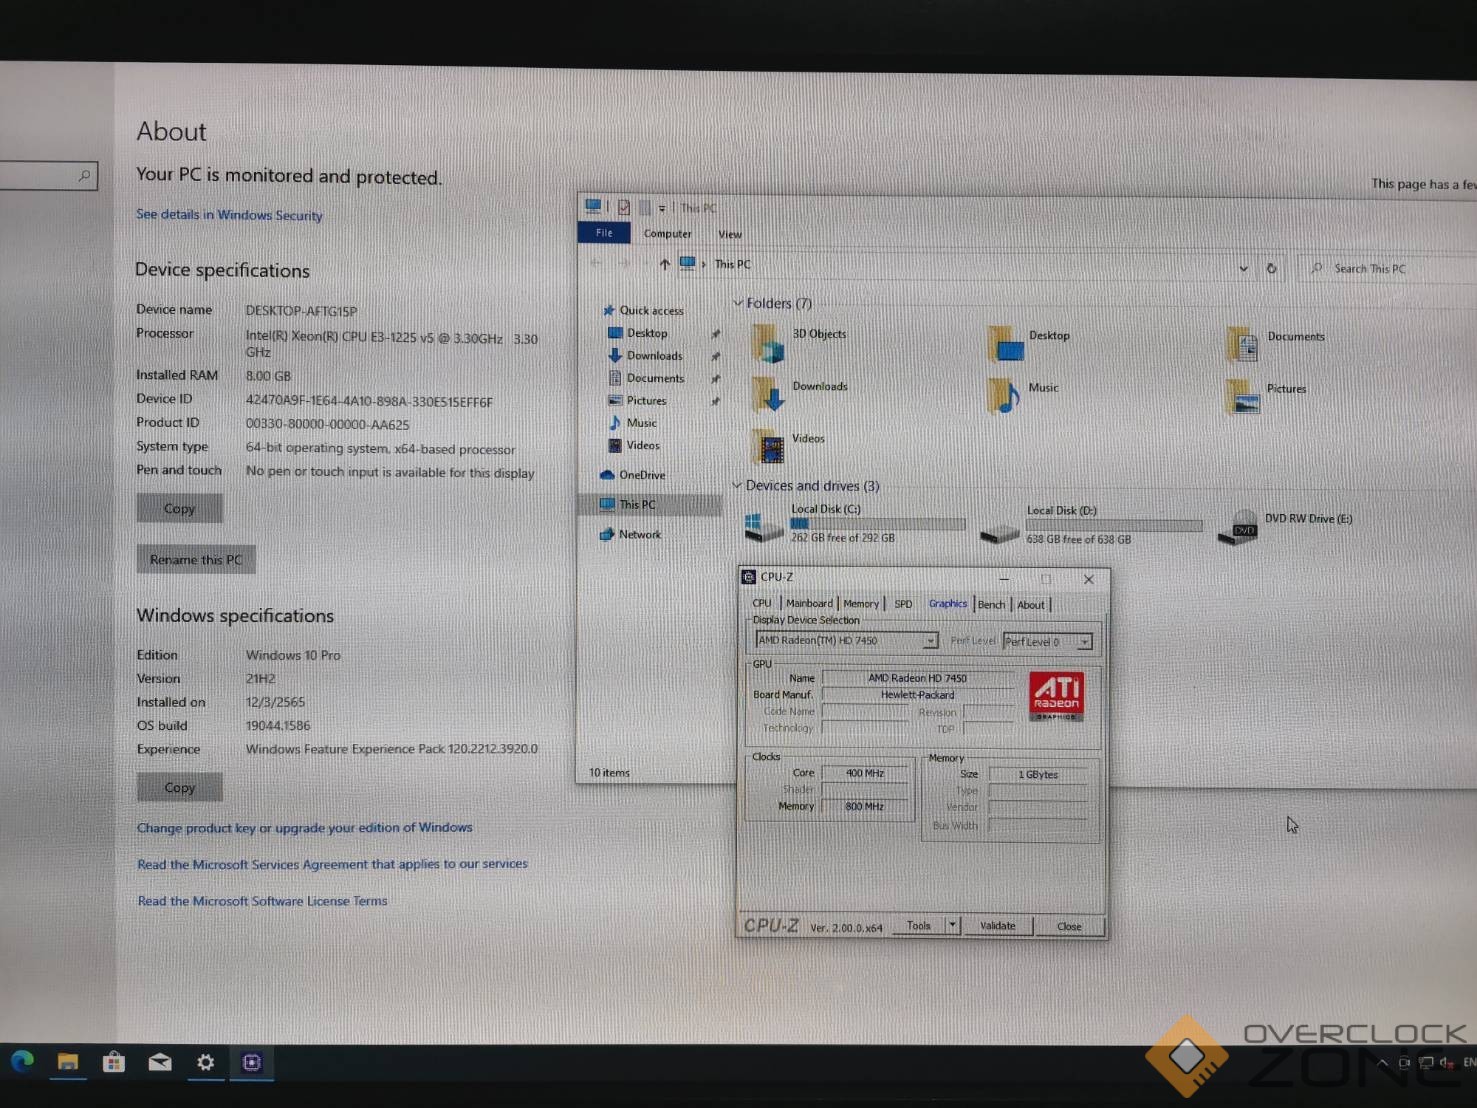Switch to the SPD tab

903,604
